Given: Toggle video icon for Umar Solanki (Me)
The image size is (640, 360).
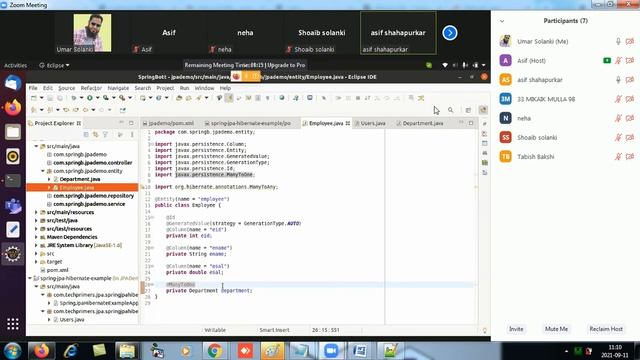Looking at the screenshot, I should (x=630, y=41).
